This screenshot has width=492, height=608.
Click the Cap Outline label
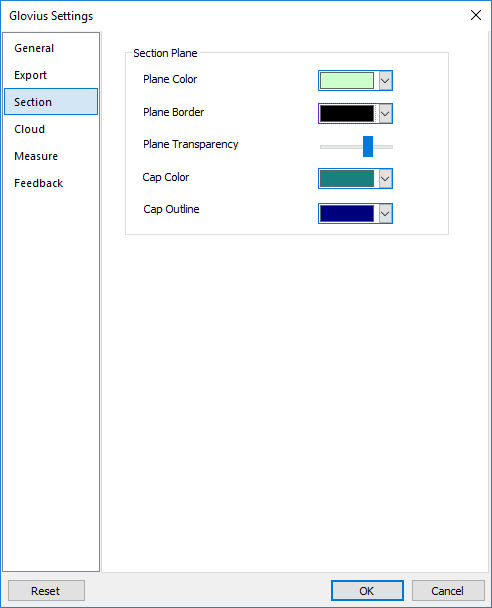(x=171, y=209)
